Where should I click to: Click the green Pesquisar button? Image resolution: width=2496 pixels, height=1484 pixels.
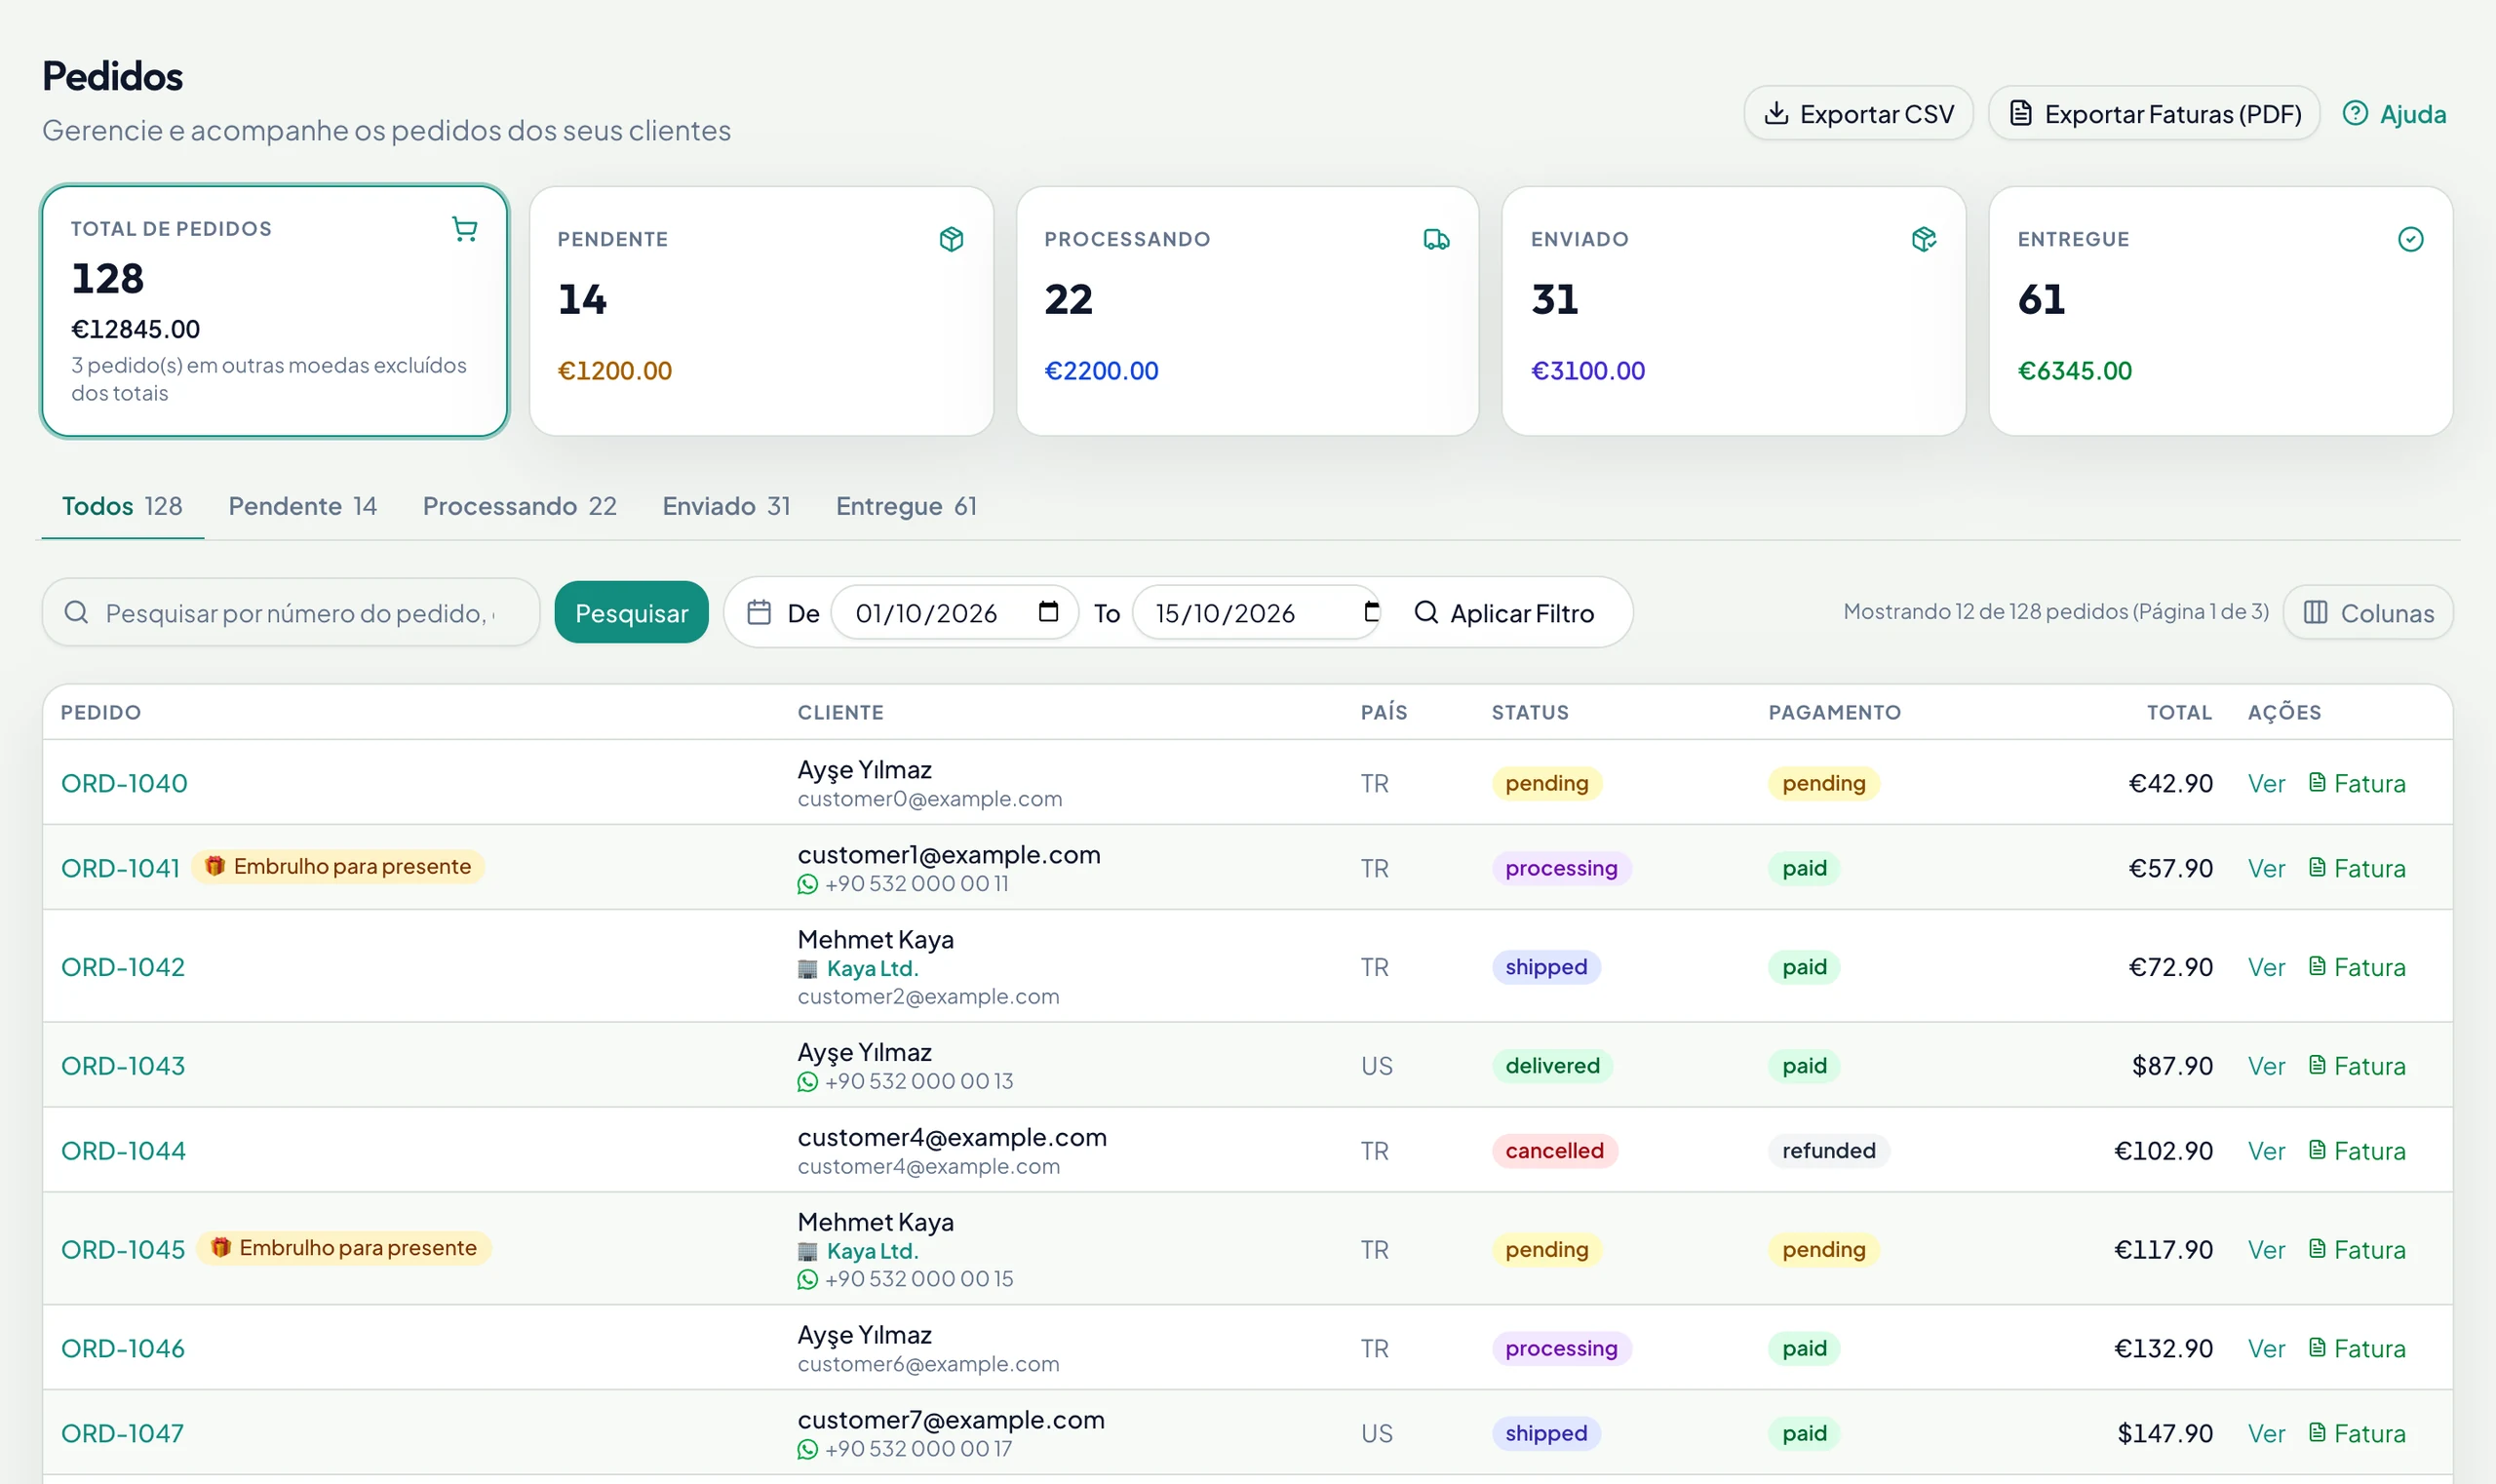coord(631,612)
